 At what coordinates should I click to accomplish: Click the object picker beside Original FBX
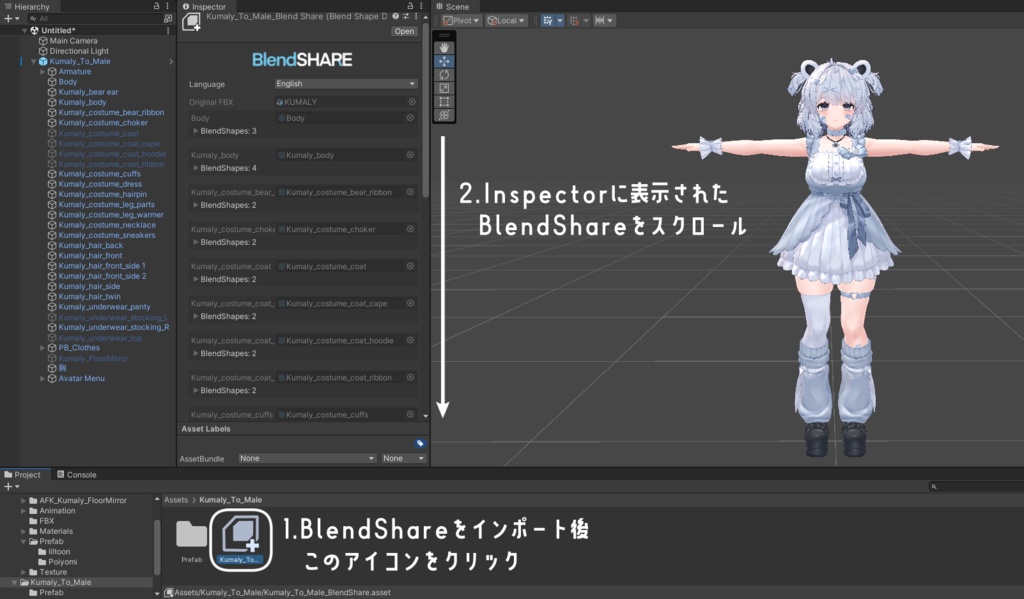(412, 102)
